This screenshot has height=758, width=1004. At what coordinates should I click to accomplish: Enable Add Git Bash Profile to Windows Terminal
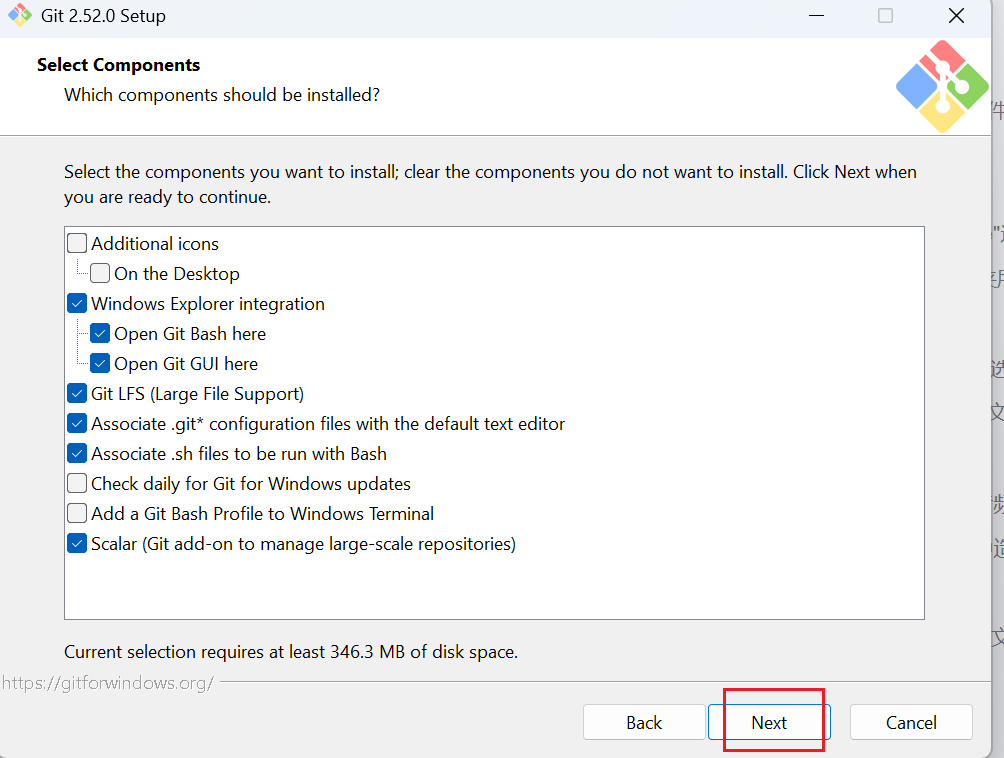(x=77, y=513)
